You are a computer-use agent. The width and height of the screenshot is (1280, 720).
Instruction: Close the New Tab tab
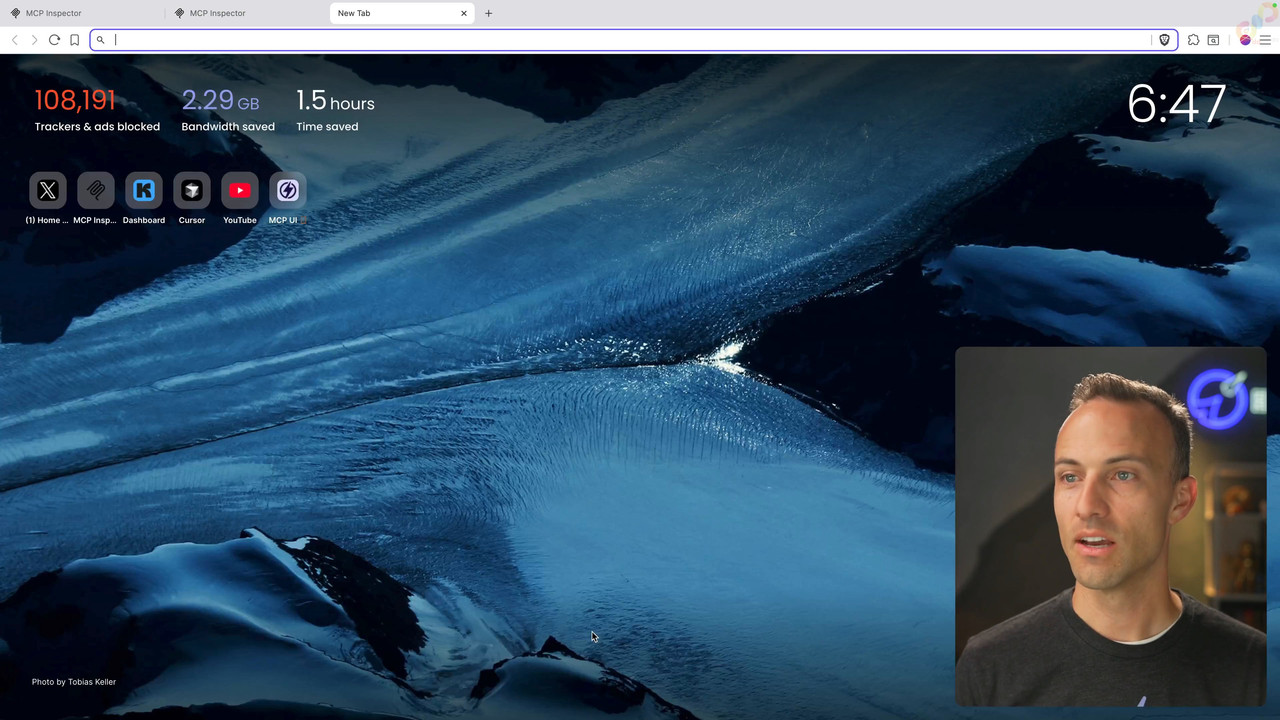pyautogui.click(x=464, y=13)
